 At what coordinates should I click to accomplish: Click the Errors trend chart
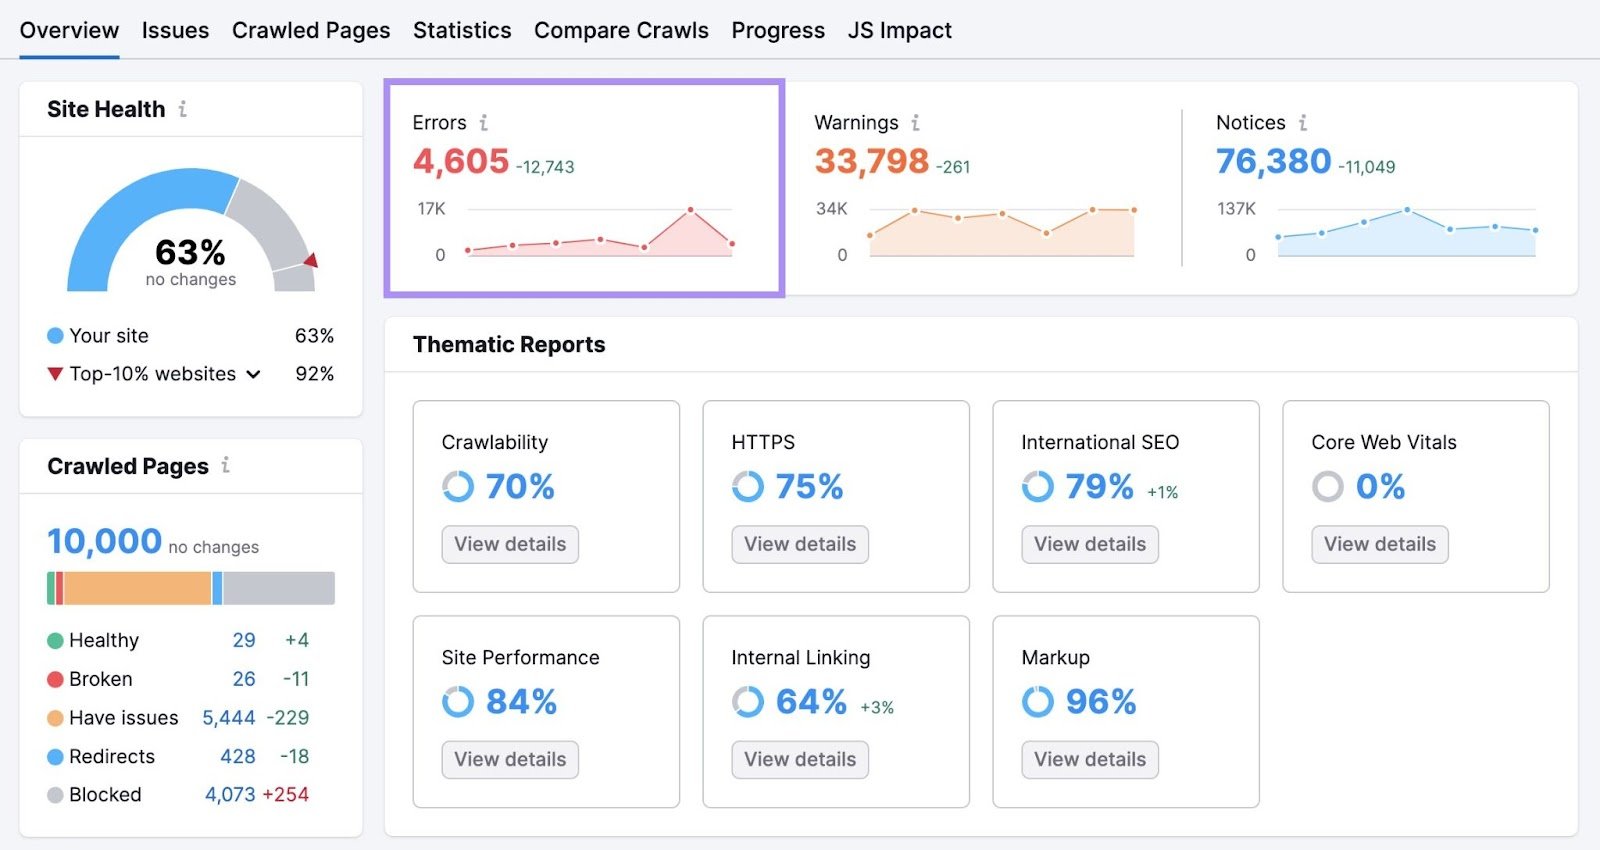pyautogui.click(x=600, y=232)
